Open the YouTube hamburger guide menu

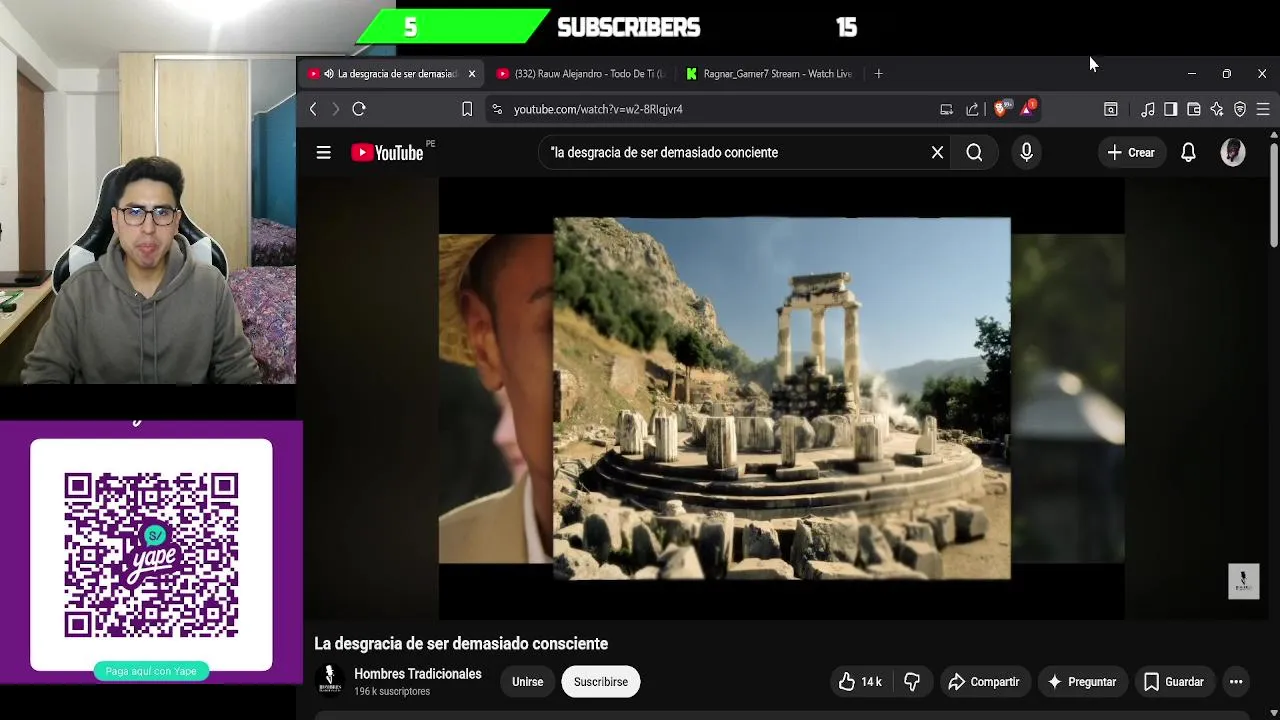click(323, 153)
